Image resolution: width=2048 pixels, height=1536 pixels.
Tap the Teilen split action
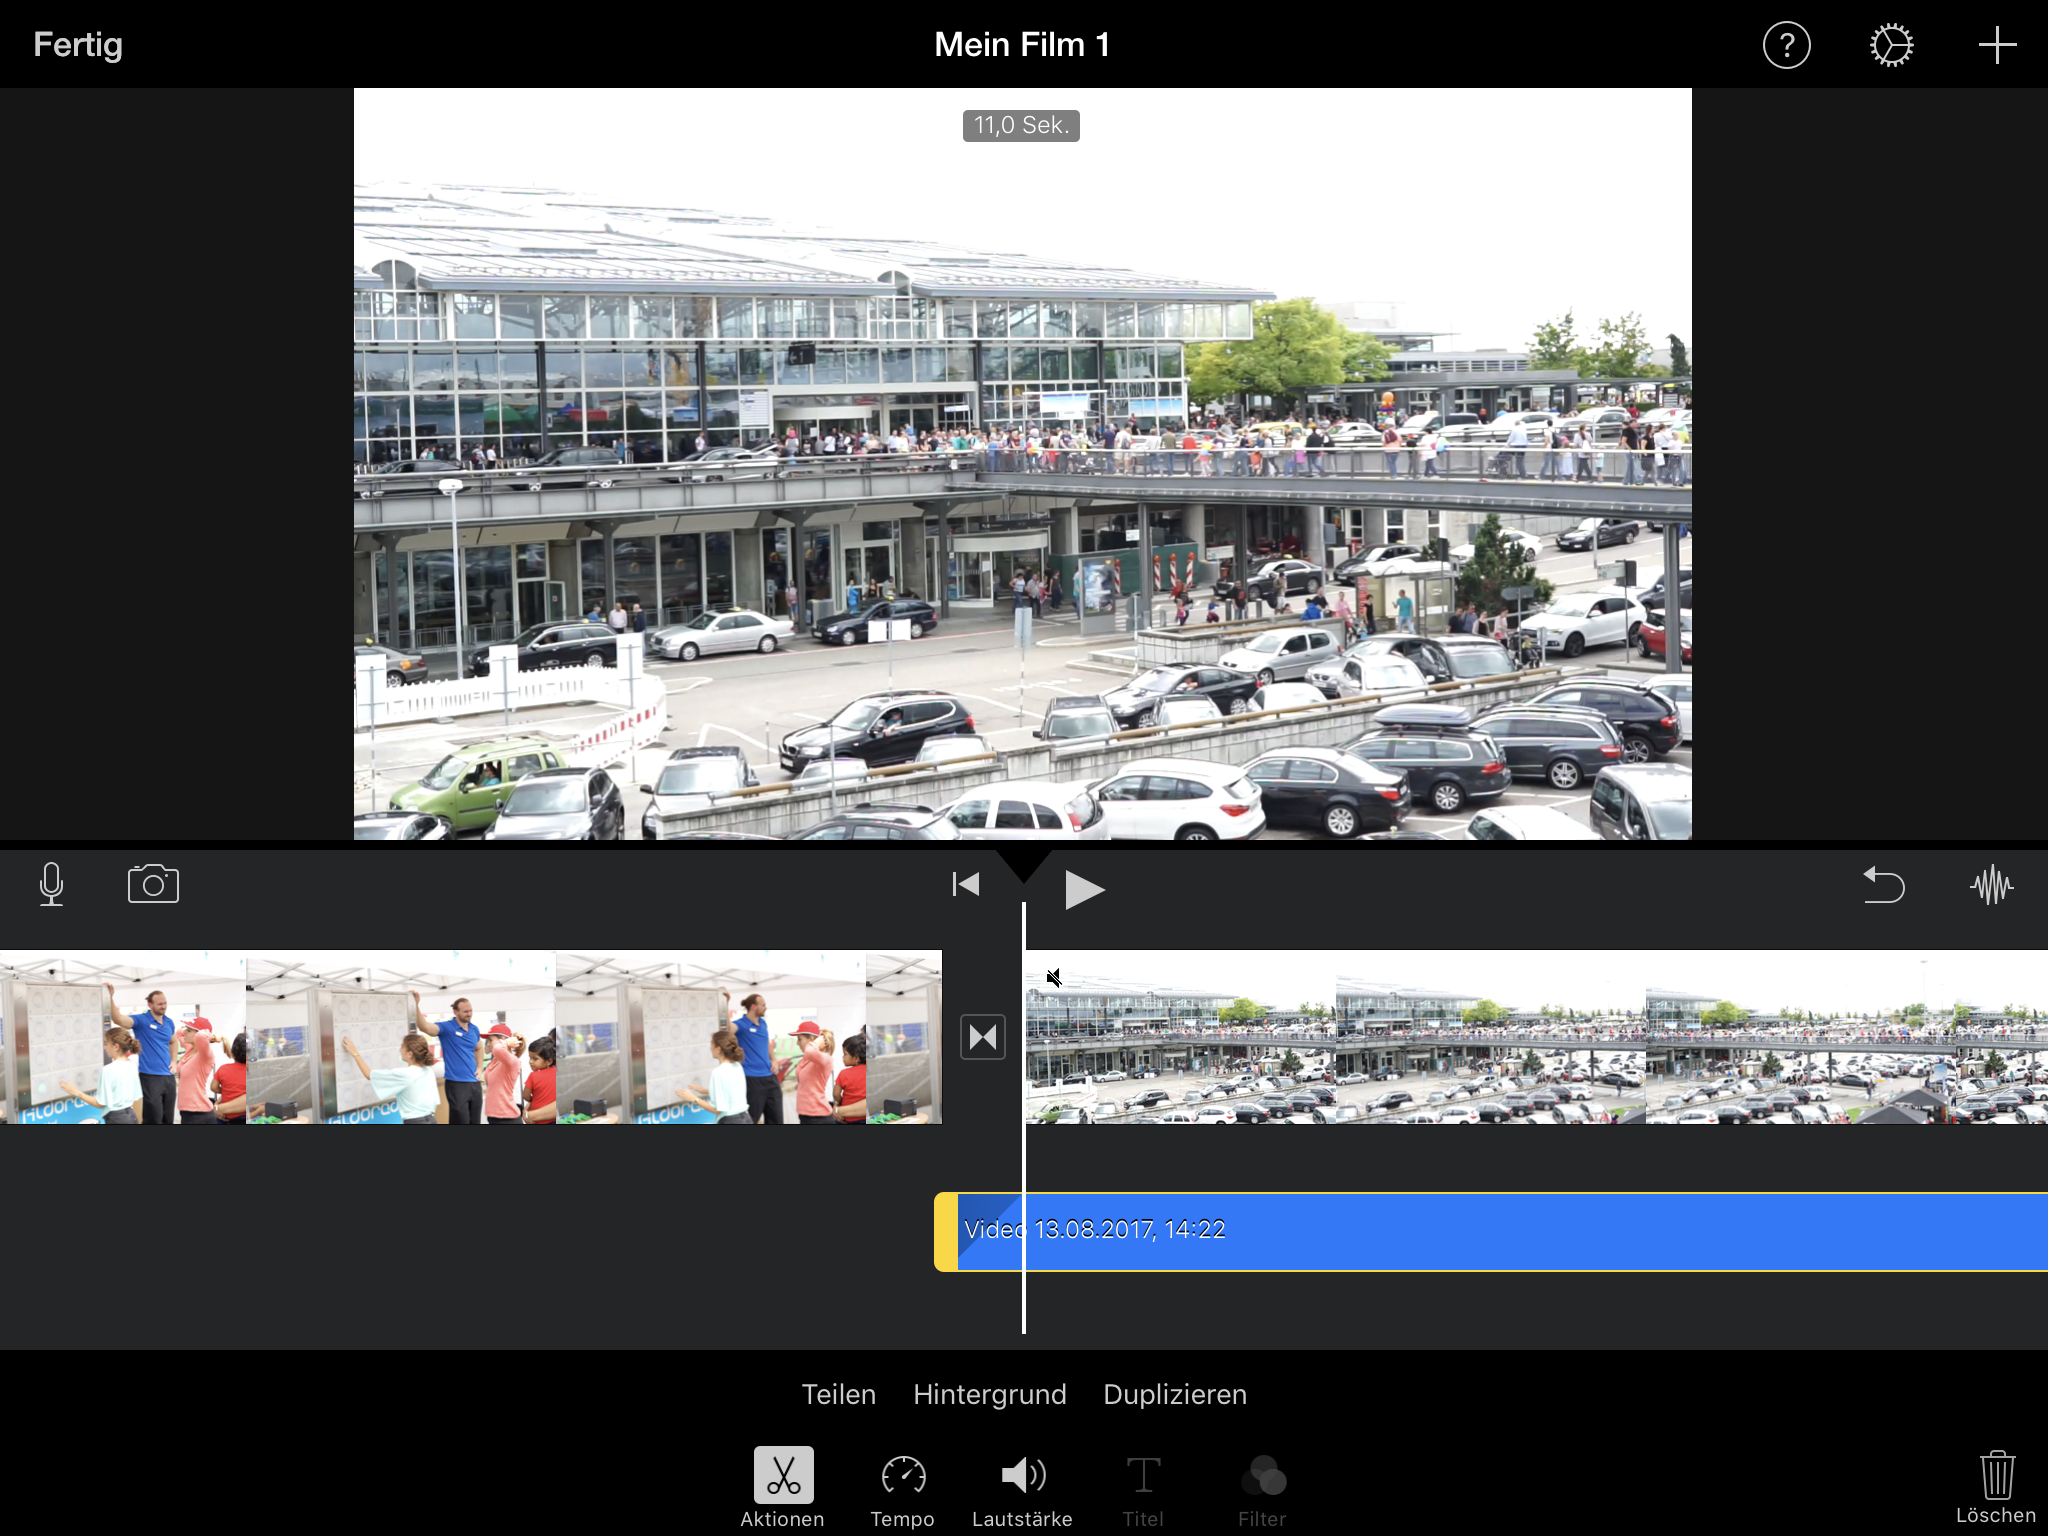point(838,1394)
